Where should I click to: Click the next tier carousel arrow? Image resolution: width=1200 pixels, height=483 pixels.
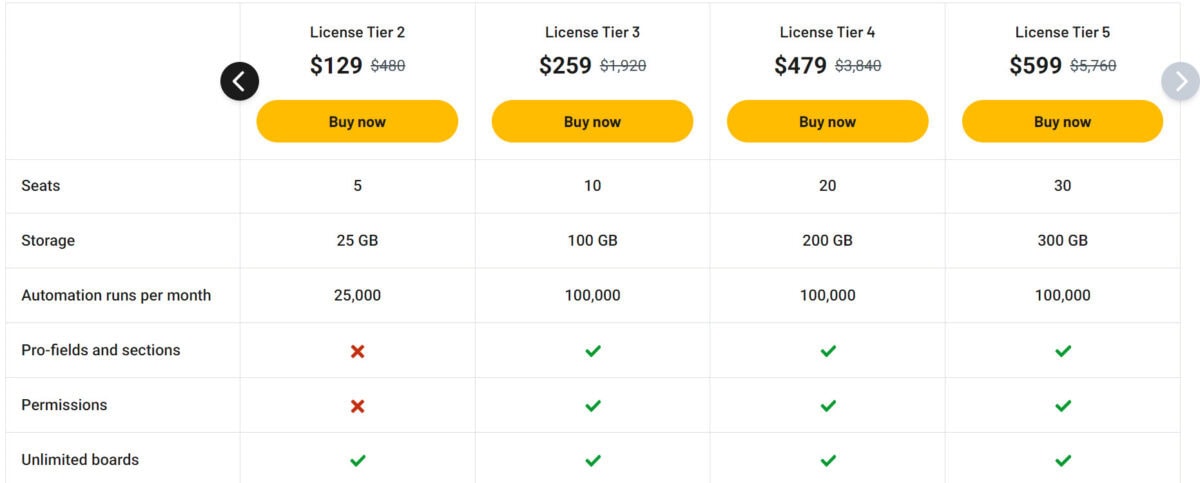[1181, 81]
